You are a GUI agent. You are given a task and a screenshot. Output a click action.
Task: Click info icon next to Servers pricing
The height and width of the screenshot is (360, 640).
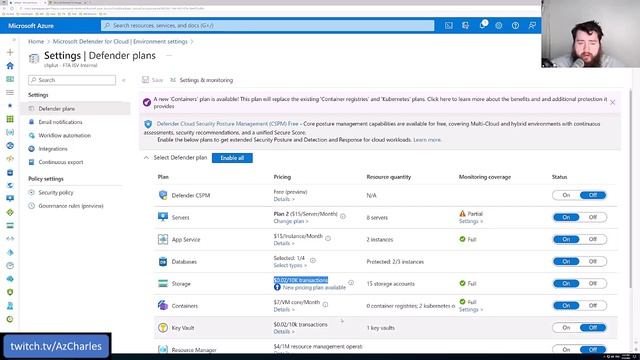pyautogui.click(x=343, y=216)
